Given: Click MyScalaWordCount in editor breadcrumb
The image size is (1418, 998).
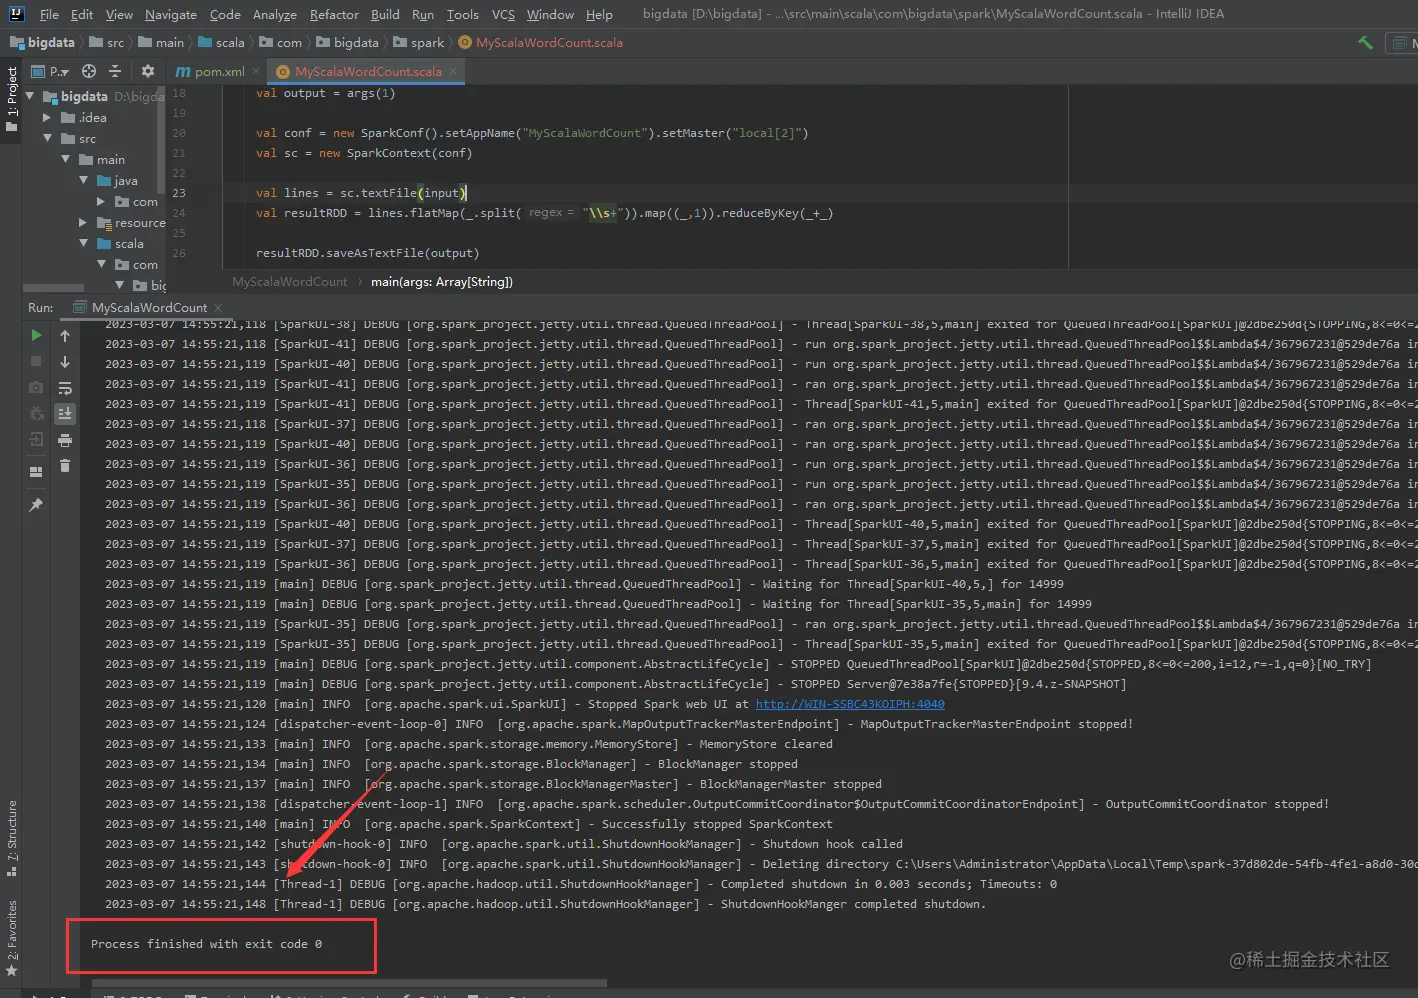Looking at the screenshot, I should 290,282.
